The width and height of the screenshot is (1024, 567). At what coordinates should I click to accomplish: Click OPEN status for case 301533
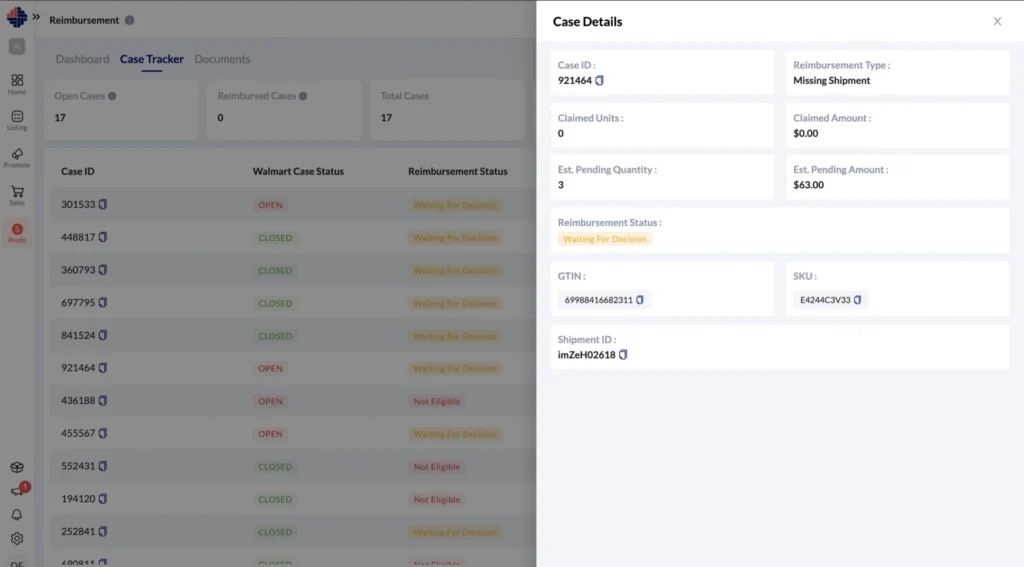(270, 205)
